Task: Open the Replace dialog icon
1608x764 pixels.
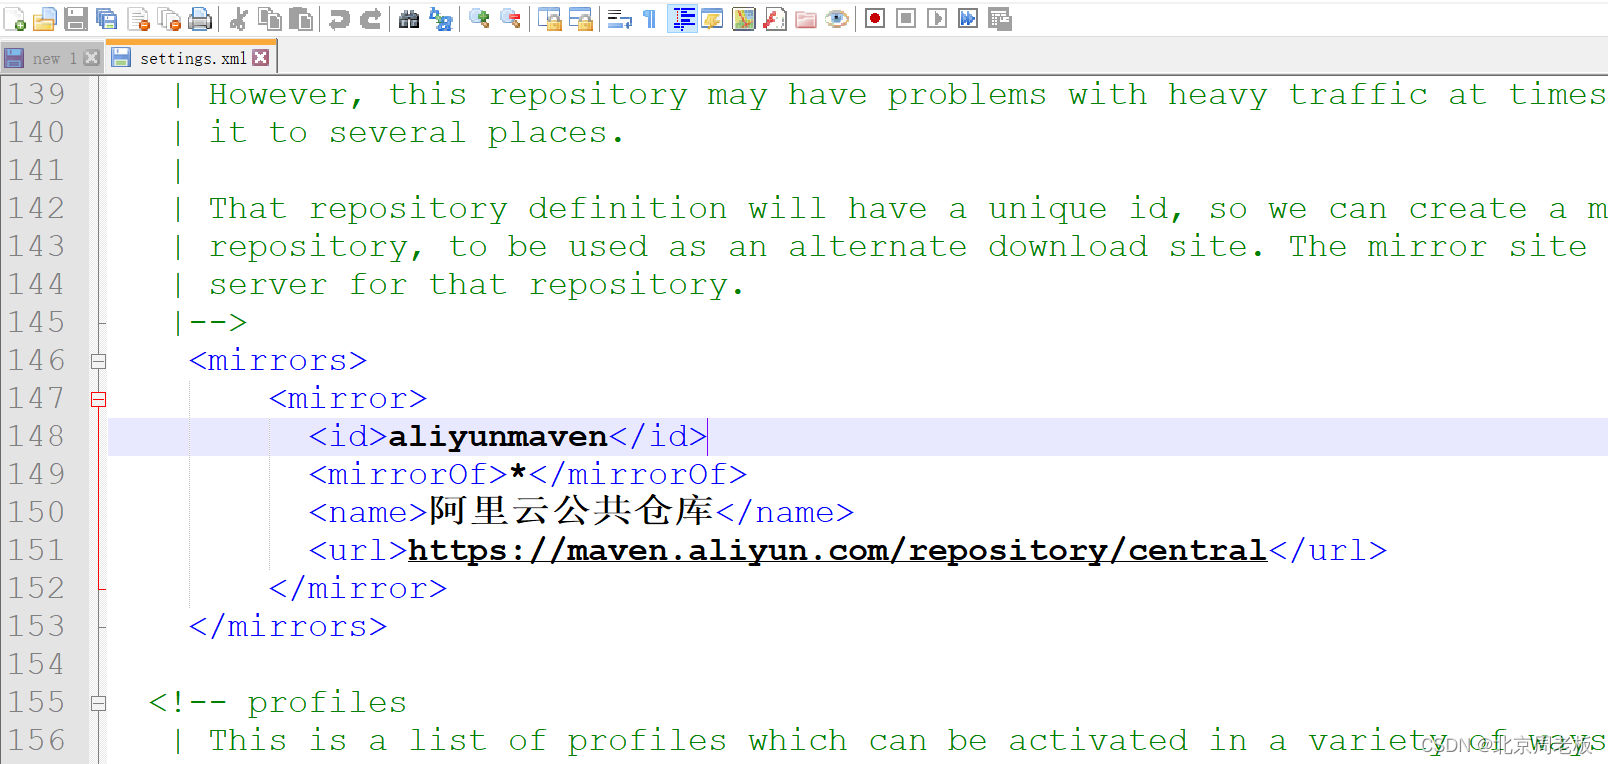Action: point(440,19)
